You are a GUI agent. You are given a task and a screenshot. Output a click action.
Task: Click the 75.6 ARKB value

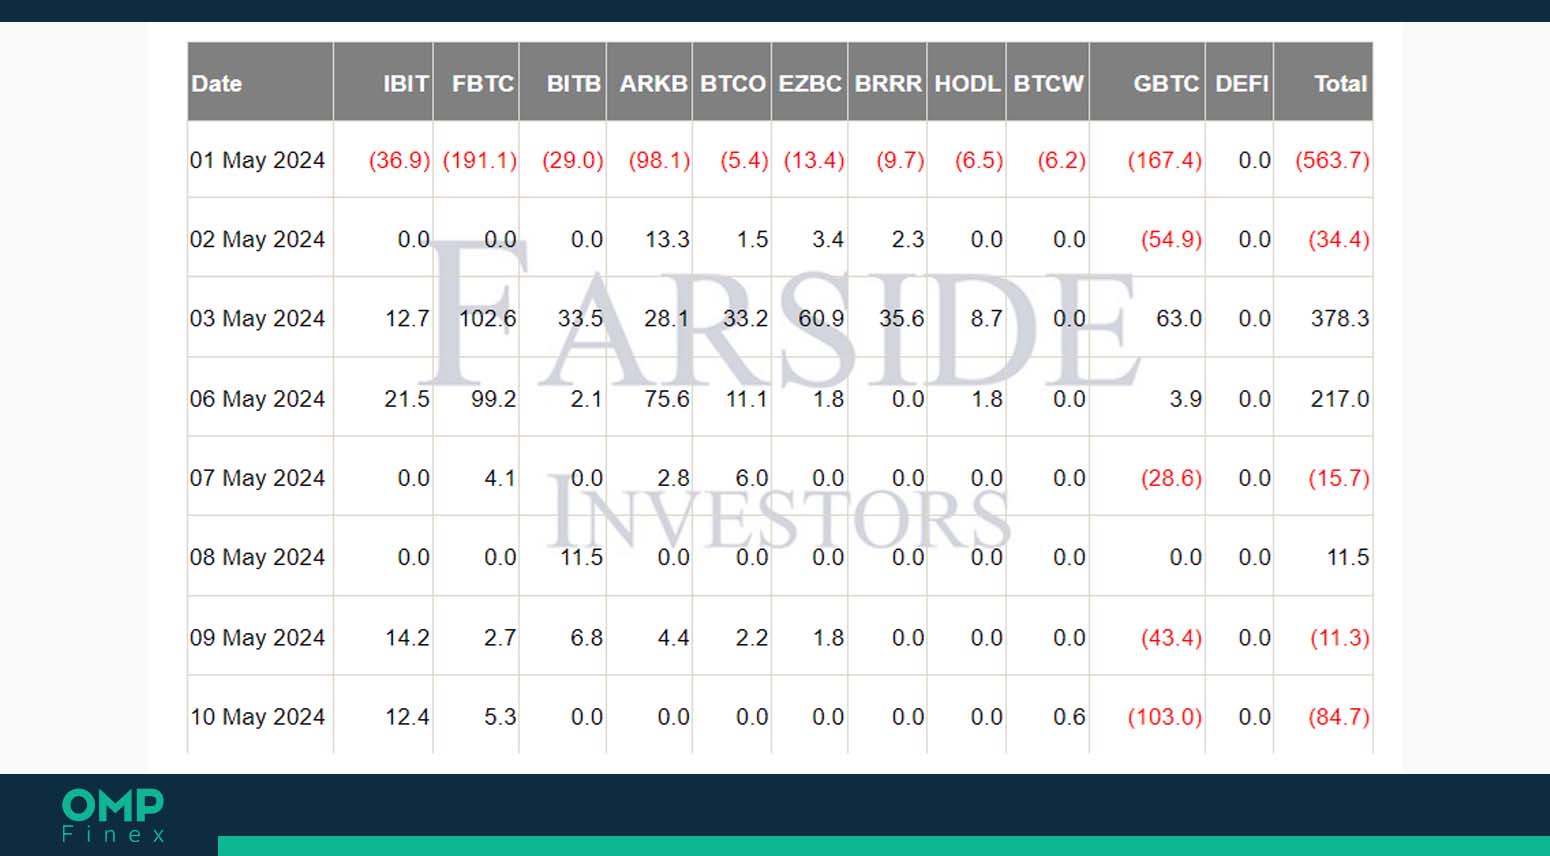(x=667, y=398)
